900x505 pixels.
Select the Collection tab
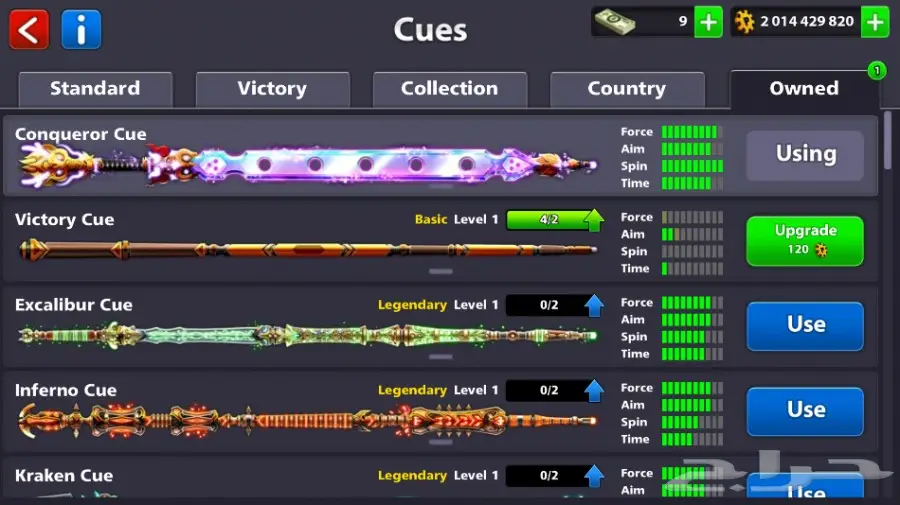[x=449, y=89]
